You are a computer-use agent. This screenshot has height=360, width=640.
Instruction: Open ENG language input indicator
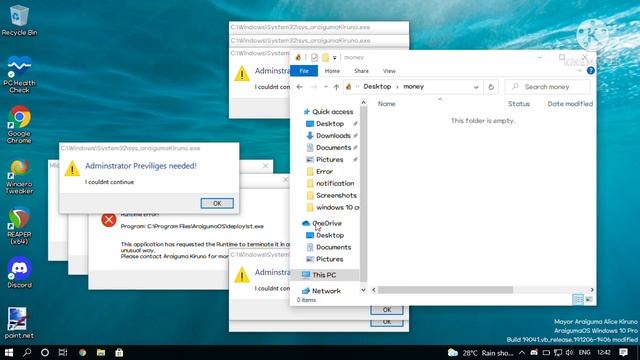click(x=584, y=353)
